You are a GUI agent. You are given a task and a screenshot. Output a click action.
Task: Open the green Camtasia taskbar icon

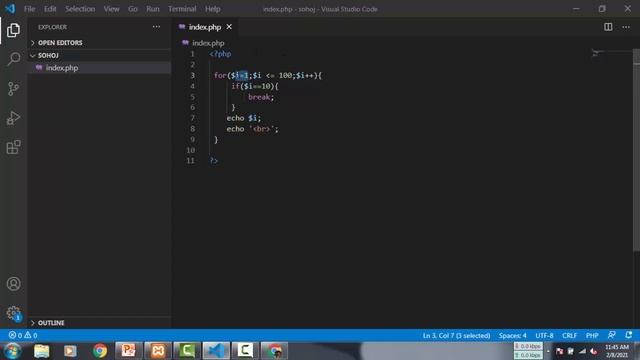coord(187,351)
